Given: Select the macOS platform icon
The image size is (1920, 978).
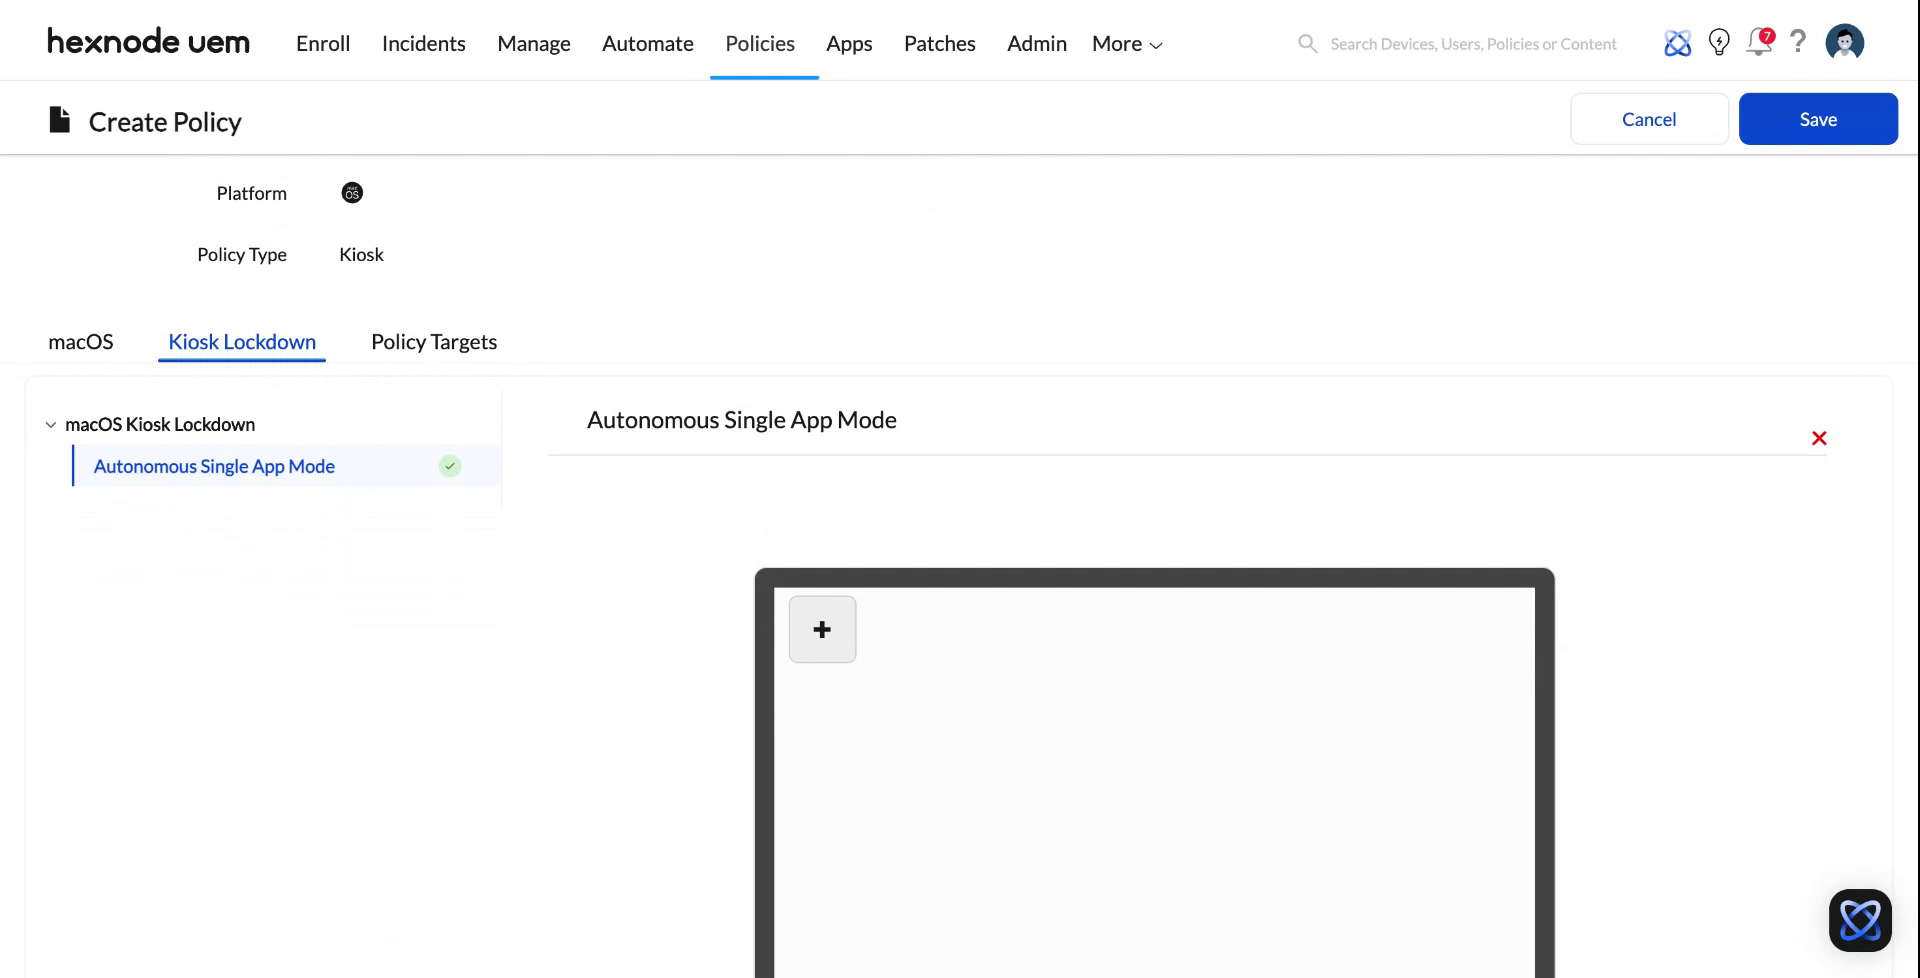Looking at the screenshot, I should [x=352, y=192].
